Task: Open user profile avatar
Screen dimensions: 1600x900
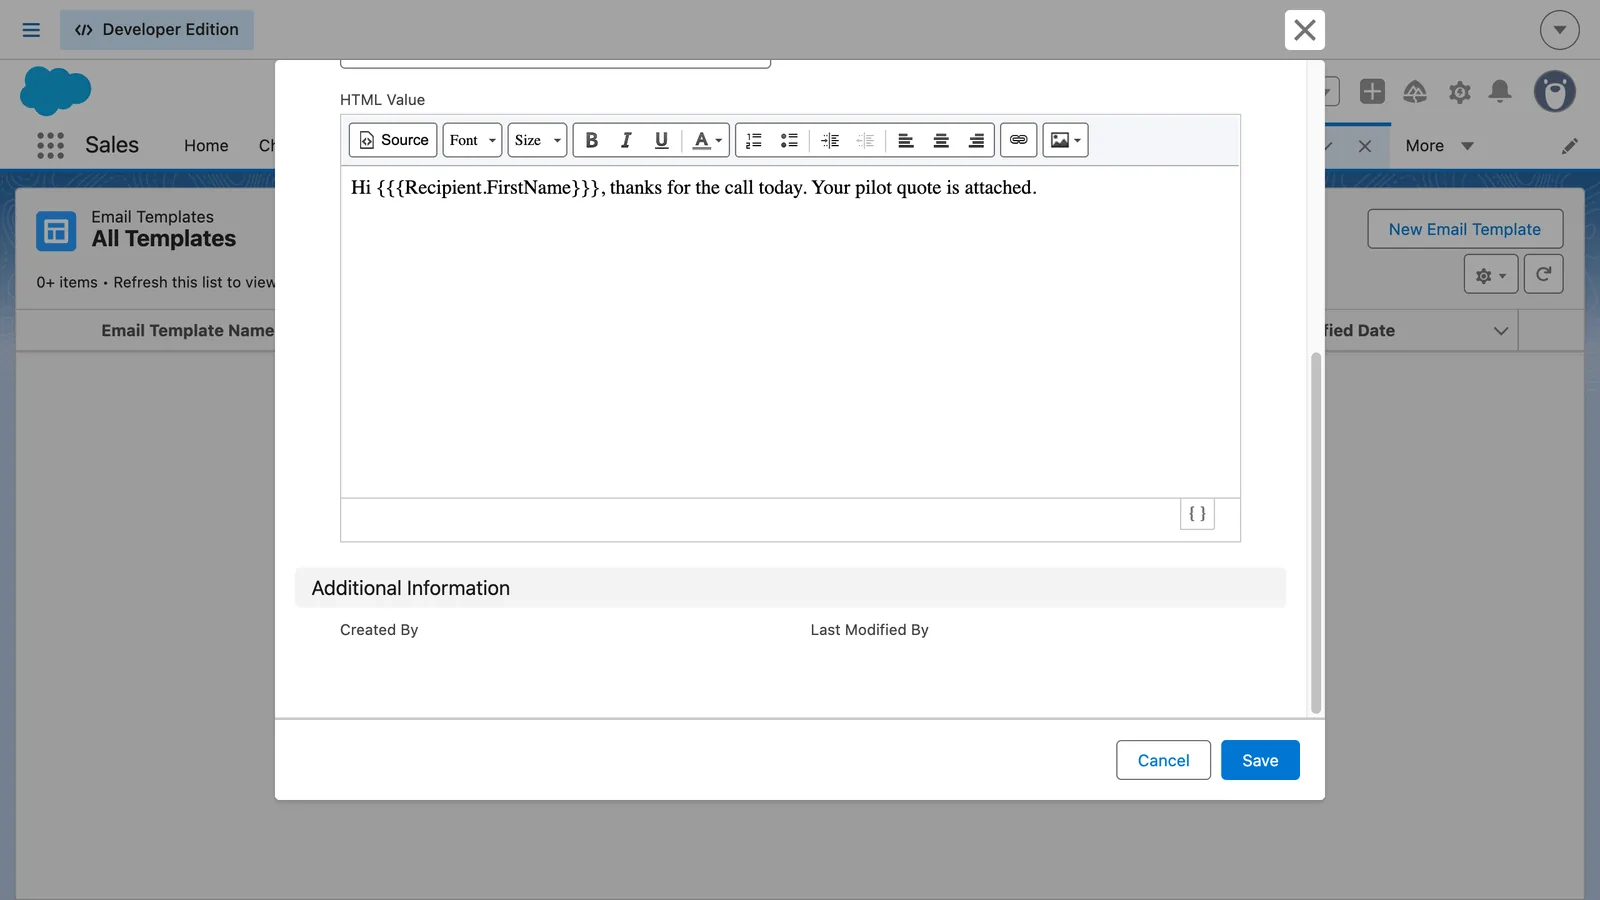Action: pyautogui.click(x=1555, y=92)
